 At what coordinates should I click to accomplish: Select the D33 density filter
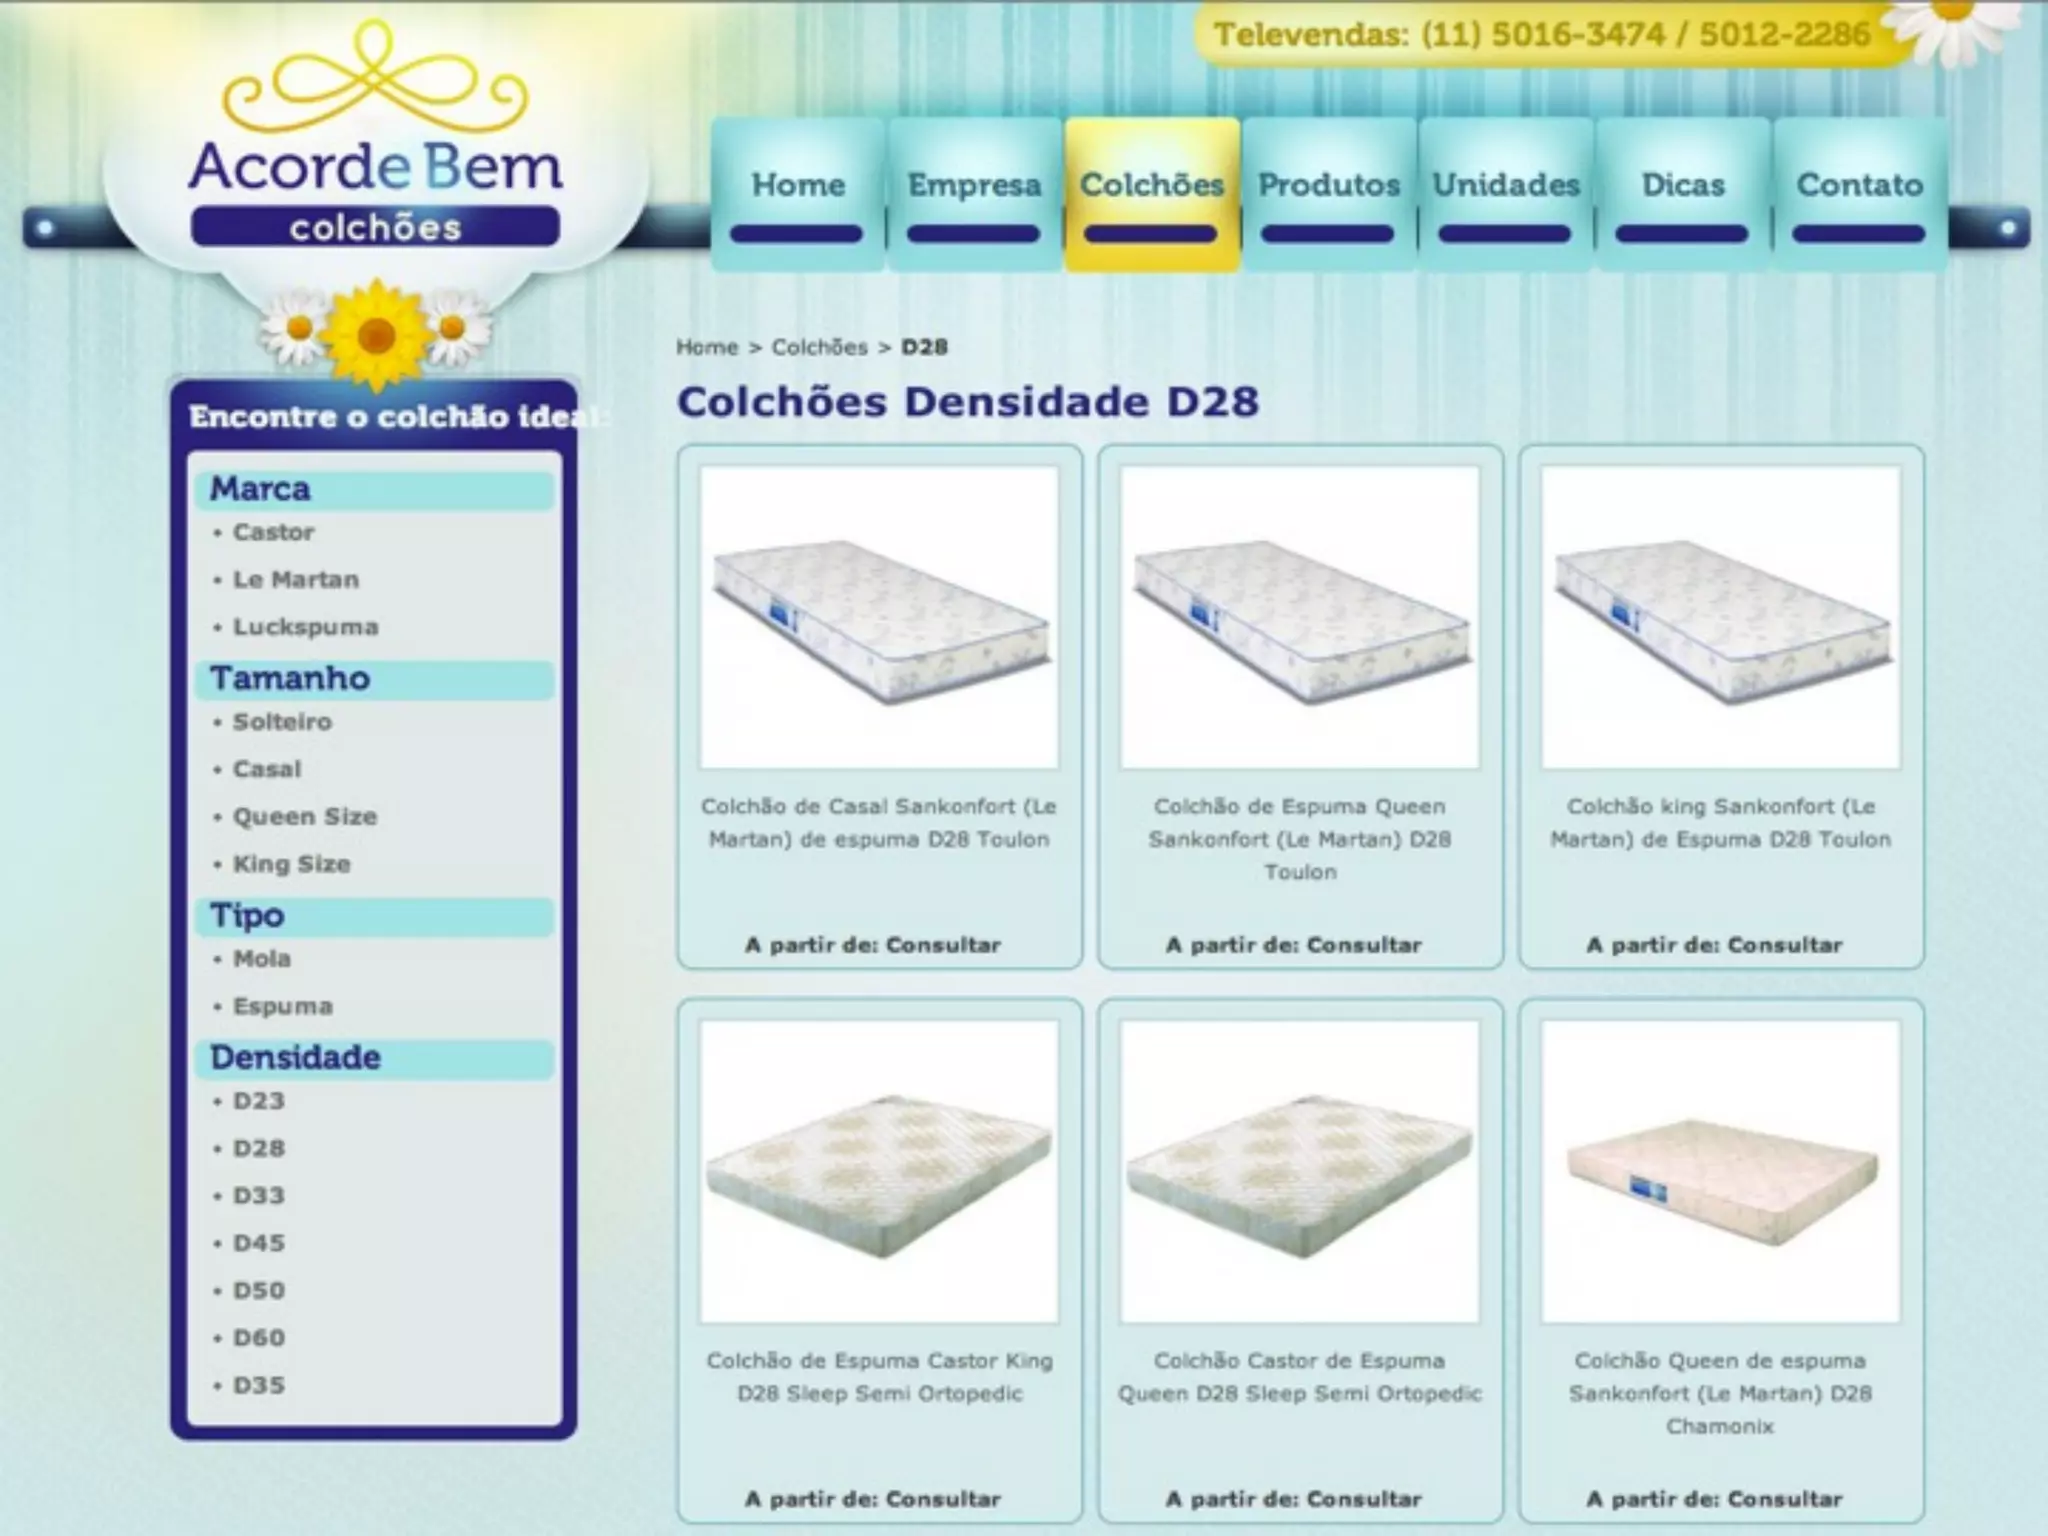(x=258, y=1196)
